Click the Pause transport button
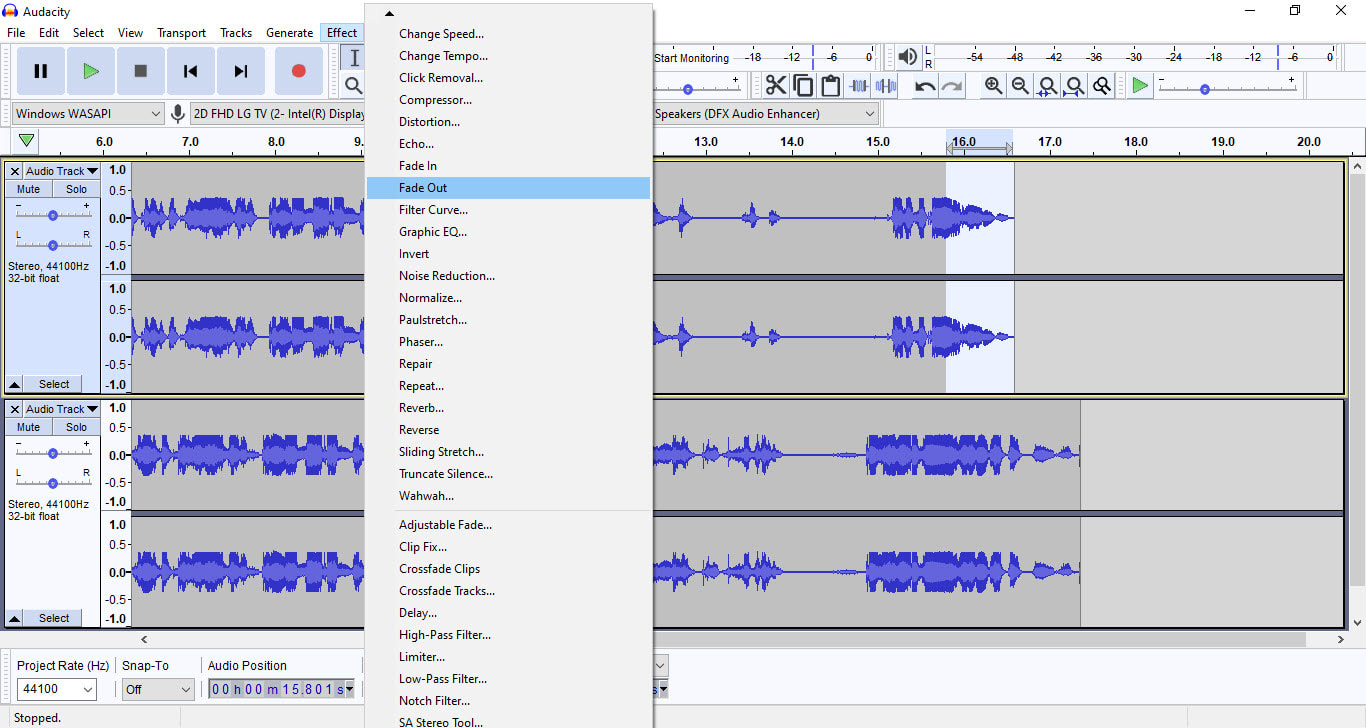The image size is (1366, 728). pyautogui.click(x=41, y=71)
